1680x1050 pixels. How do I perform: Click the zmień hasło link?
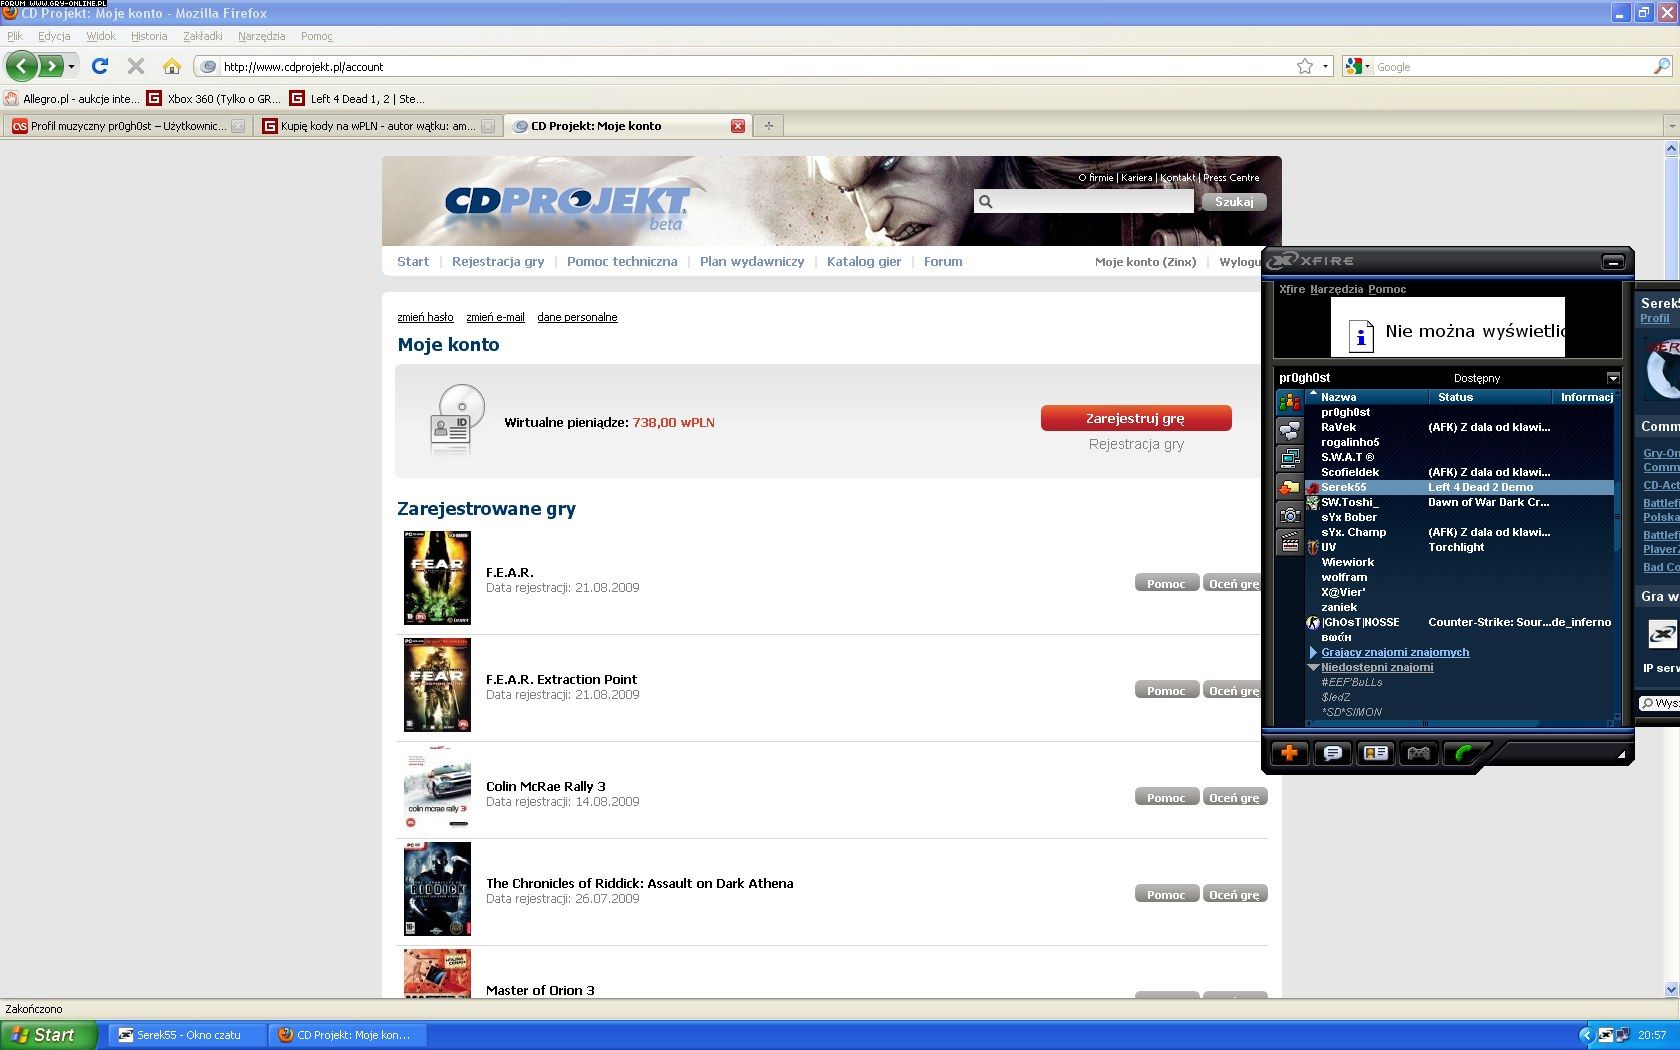(x=425, y=317)
